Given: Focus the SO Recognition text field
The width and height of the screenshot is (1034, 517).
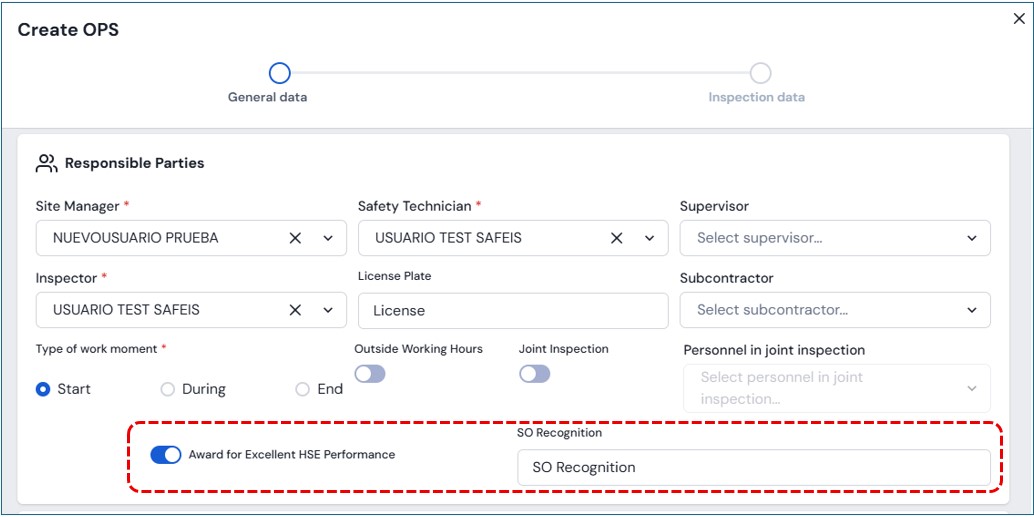Looking at the screenshot, I should click(753, 467).
